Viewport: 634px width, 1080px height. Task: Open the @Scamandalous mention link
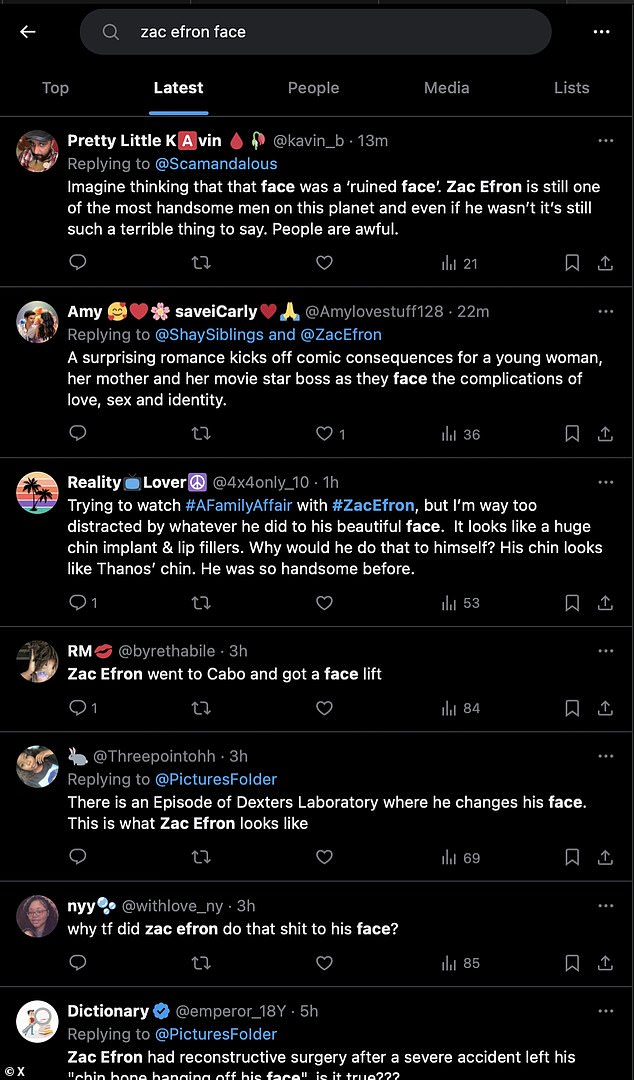click(216, 164)
